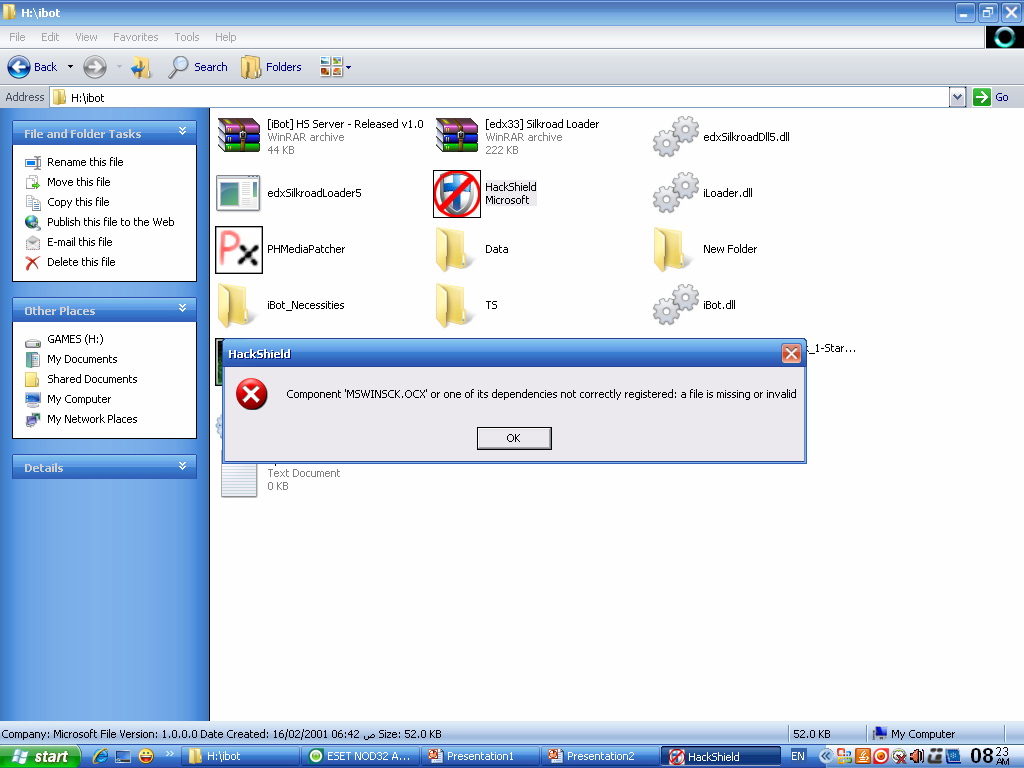Select the PHMediaPatcher icon
Viewport: 1024px width, 768px height.
239,249
